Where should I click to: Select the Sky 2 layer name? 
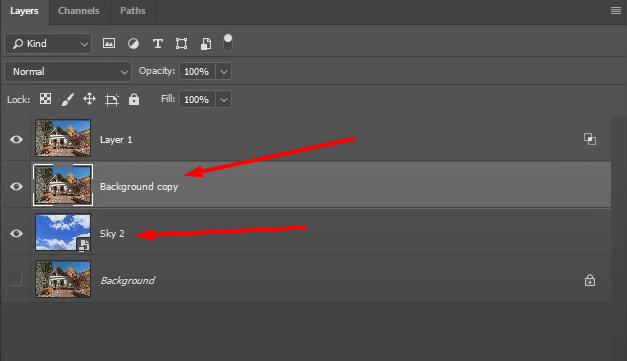(x=112, y=233)
